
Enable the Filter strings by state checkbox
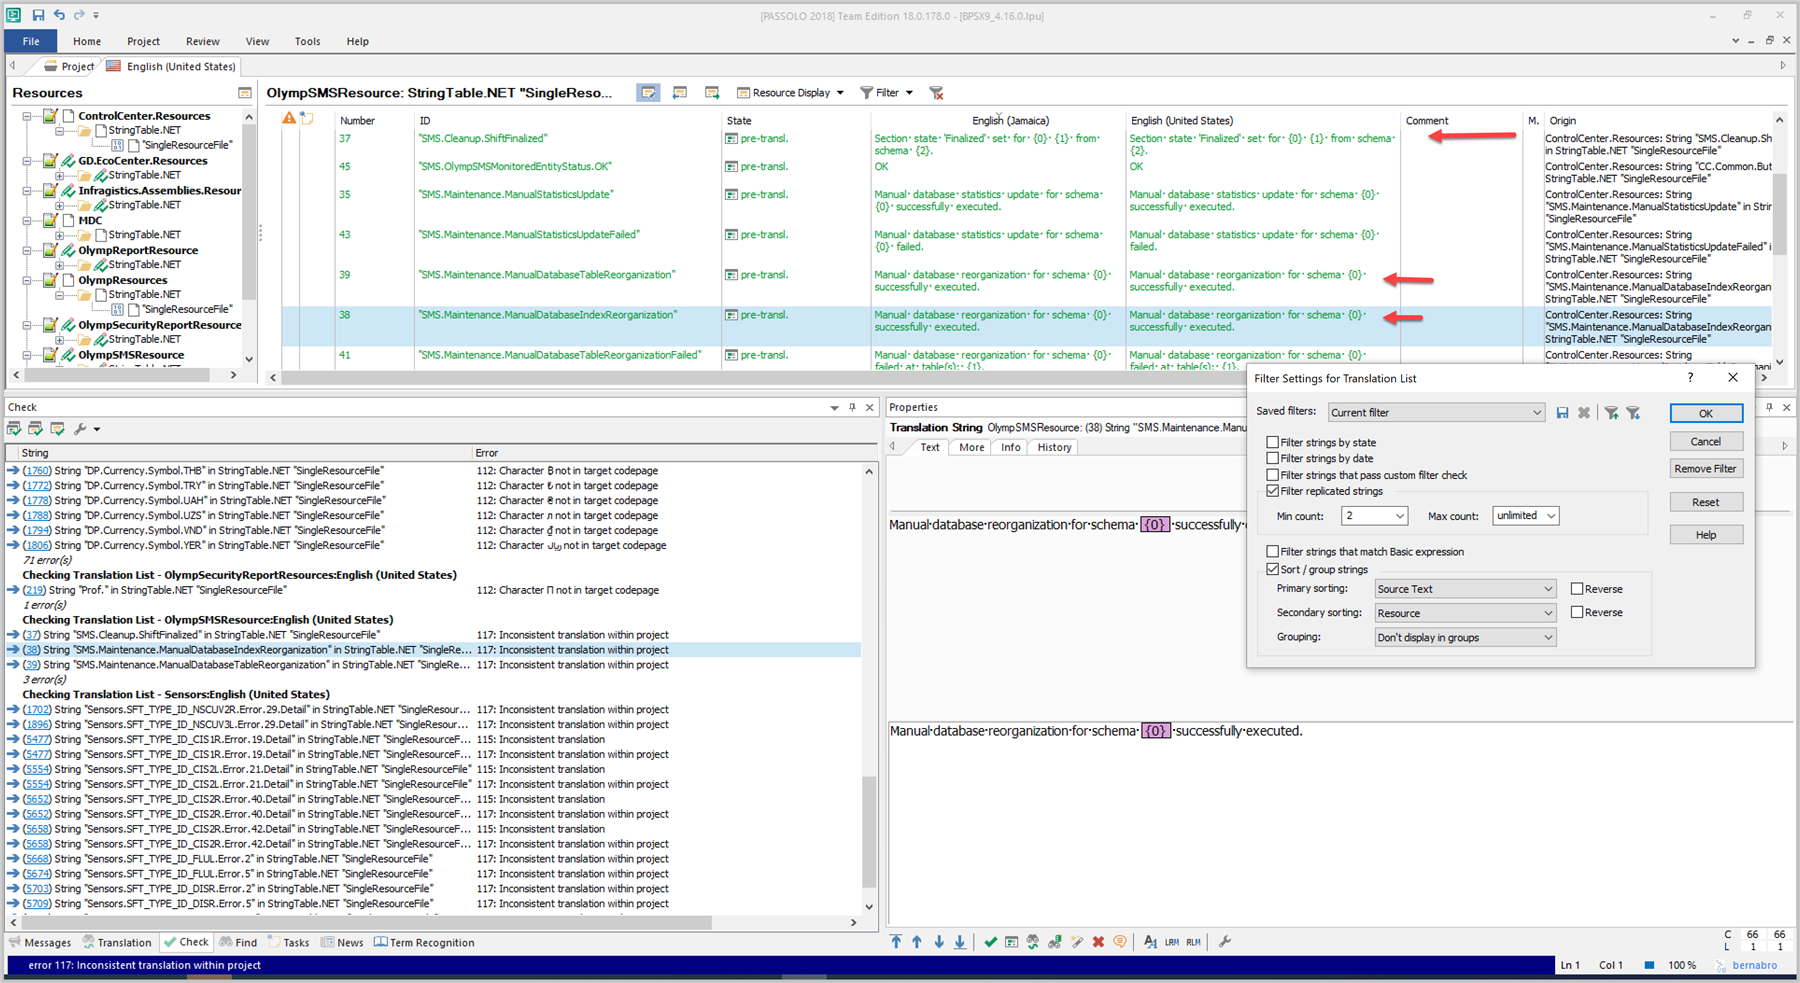1273,441
